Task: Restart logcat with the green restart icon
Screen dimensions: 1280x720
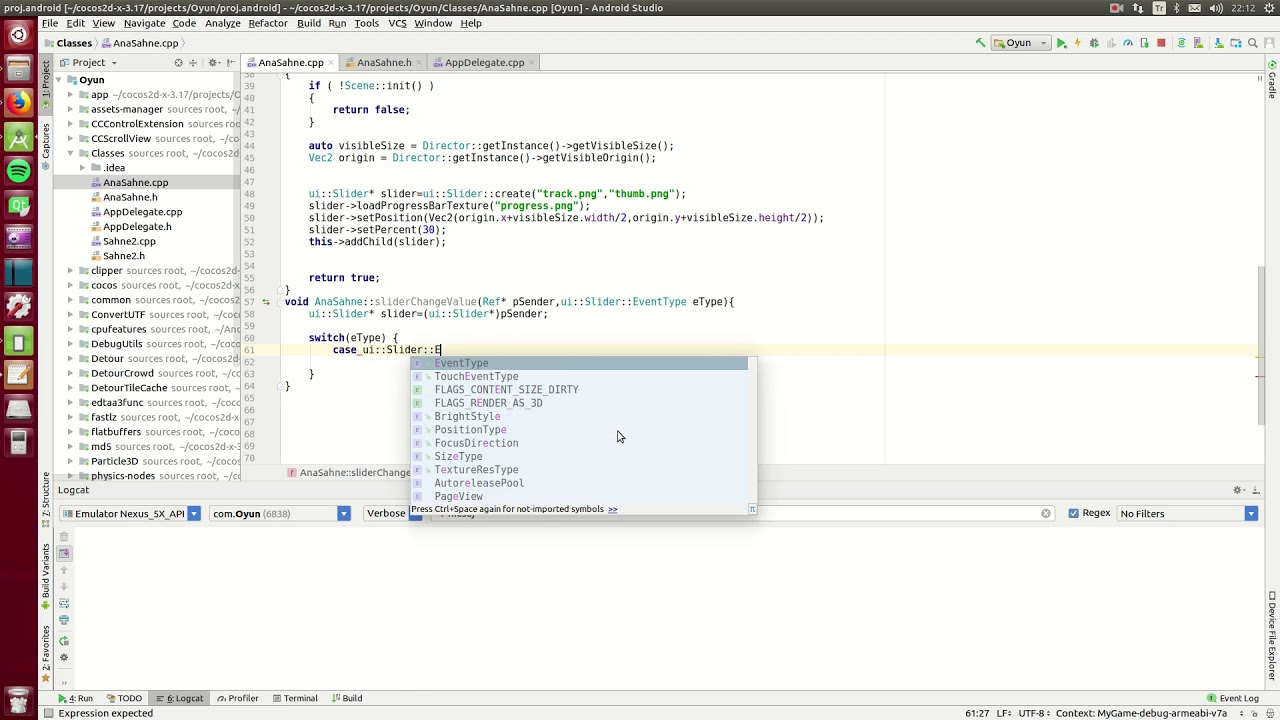Action: pyautogui.click(x=64, y=641)
